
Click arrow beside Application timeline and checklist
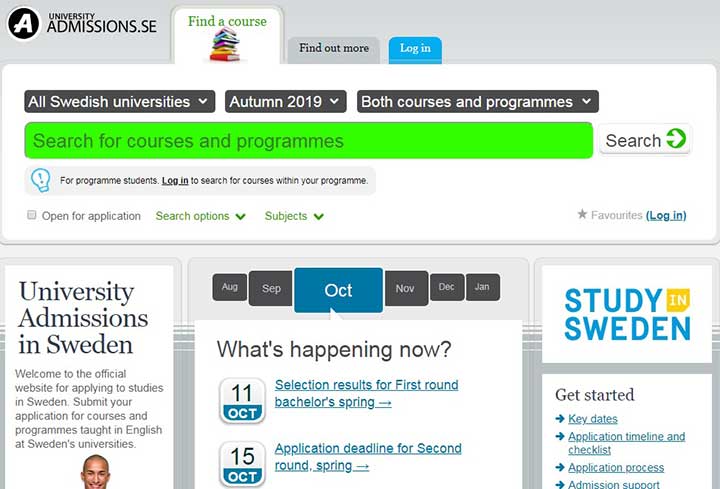tap(560, 436)
